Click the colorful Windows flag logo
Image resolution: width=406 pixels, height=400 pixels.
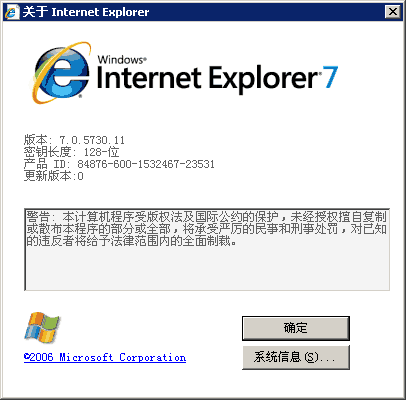(42, 327)
